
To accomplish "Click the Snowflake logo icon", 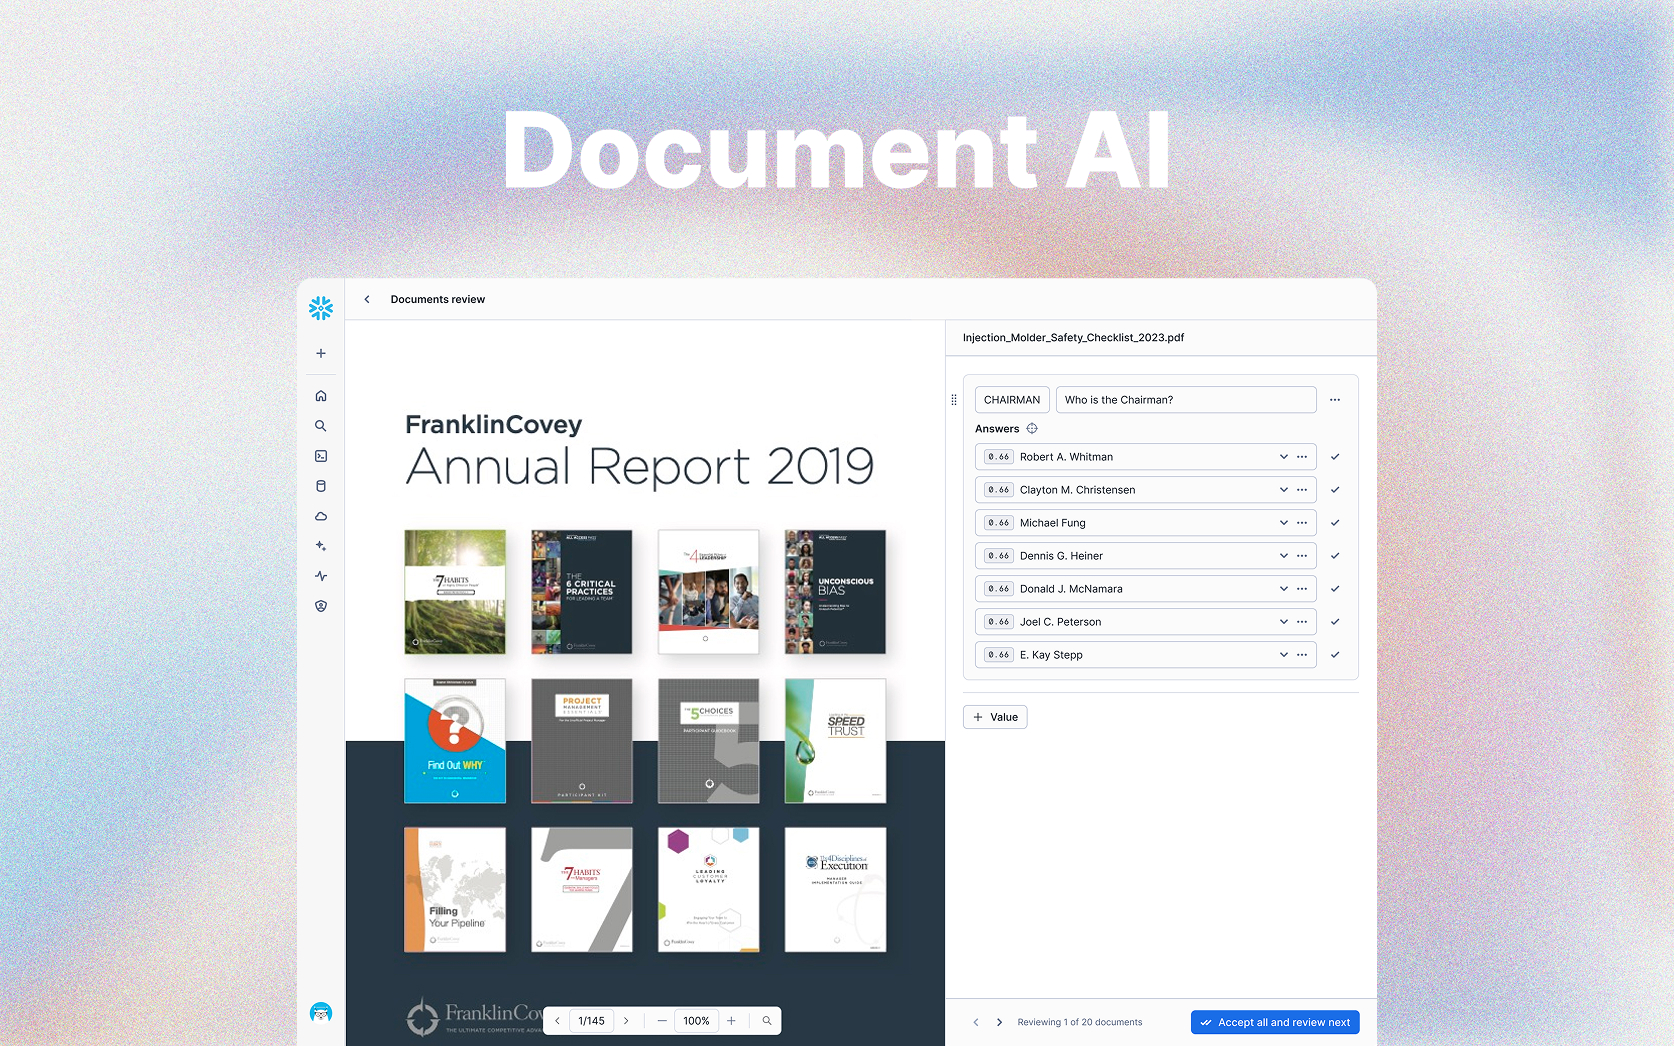I will point(321,308).
